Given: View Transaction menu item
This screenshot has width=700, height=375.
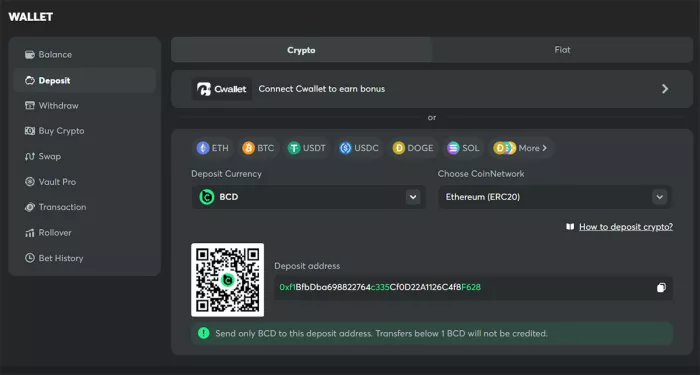Looking at the screenshot, I should pos(85,207).
